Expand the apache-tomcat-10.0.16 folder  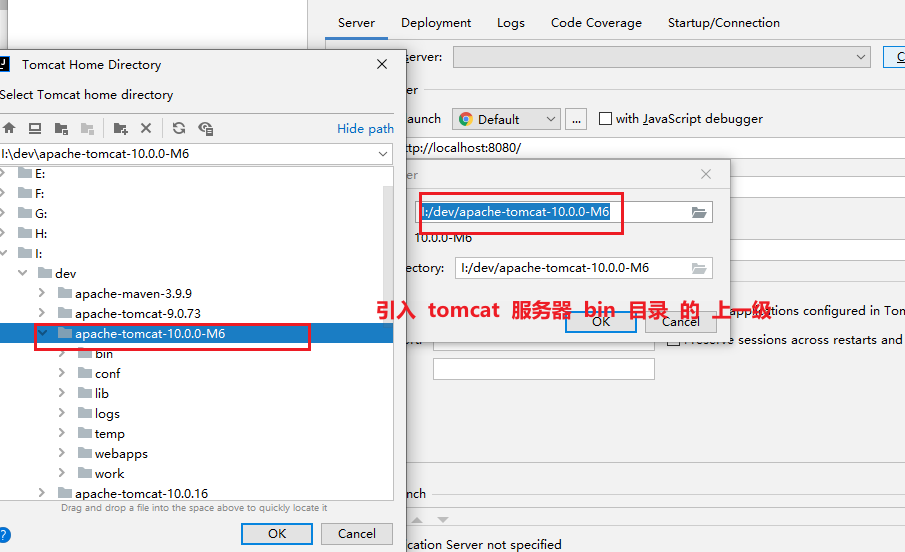42,493
